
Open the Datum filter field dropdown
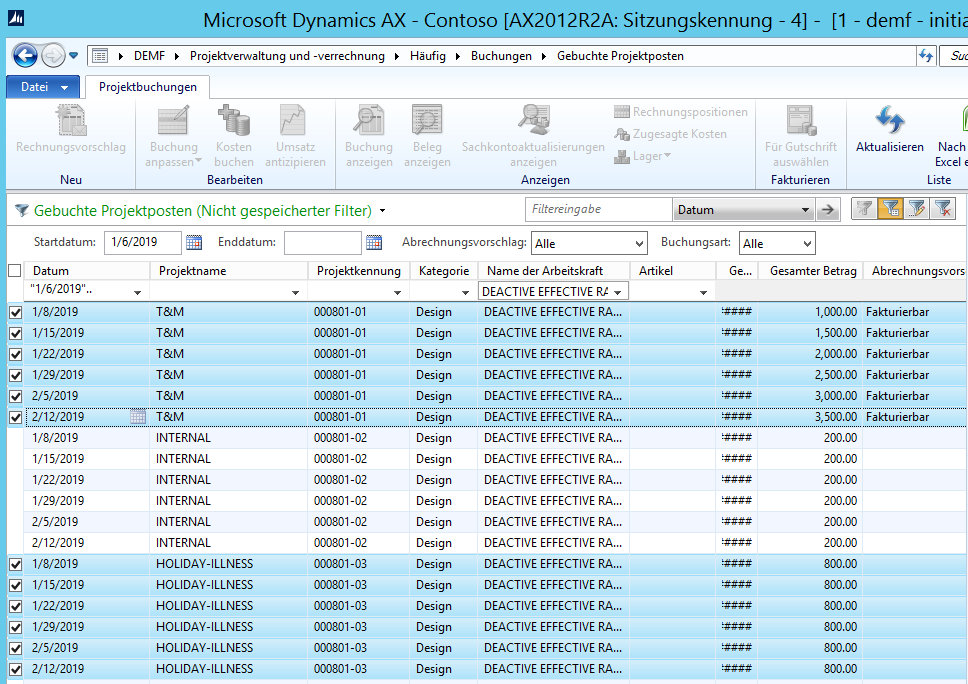pos(805,210)
